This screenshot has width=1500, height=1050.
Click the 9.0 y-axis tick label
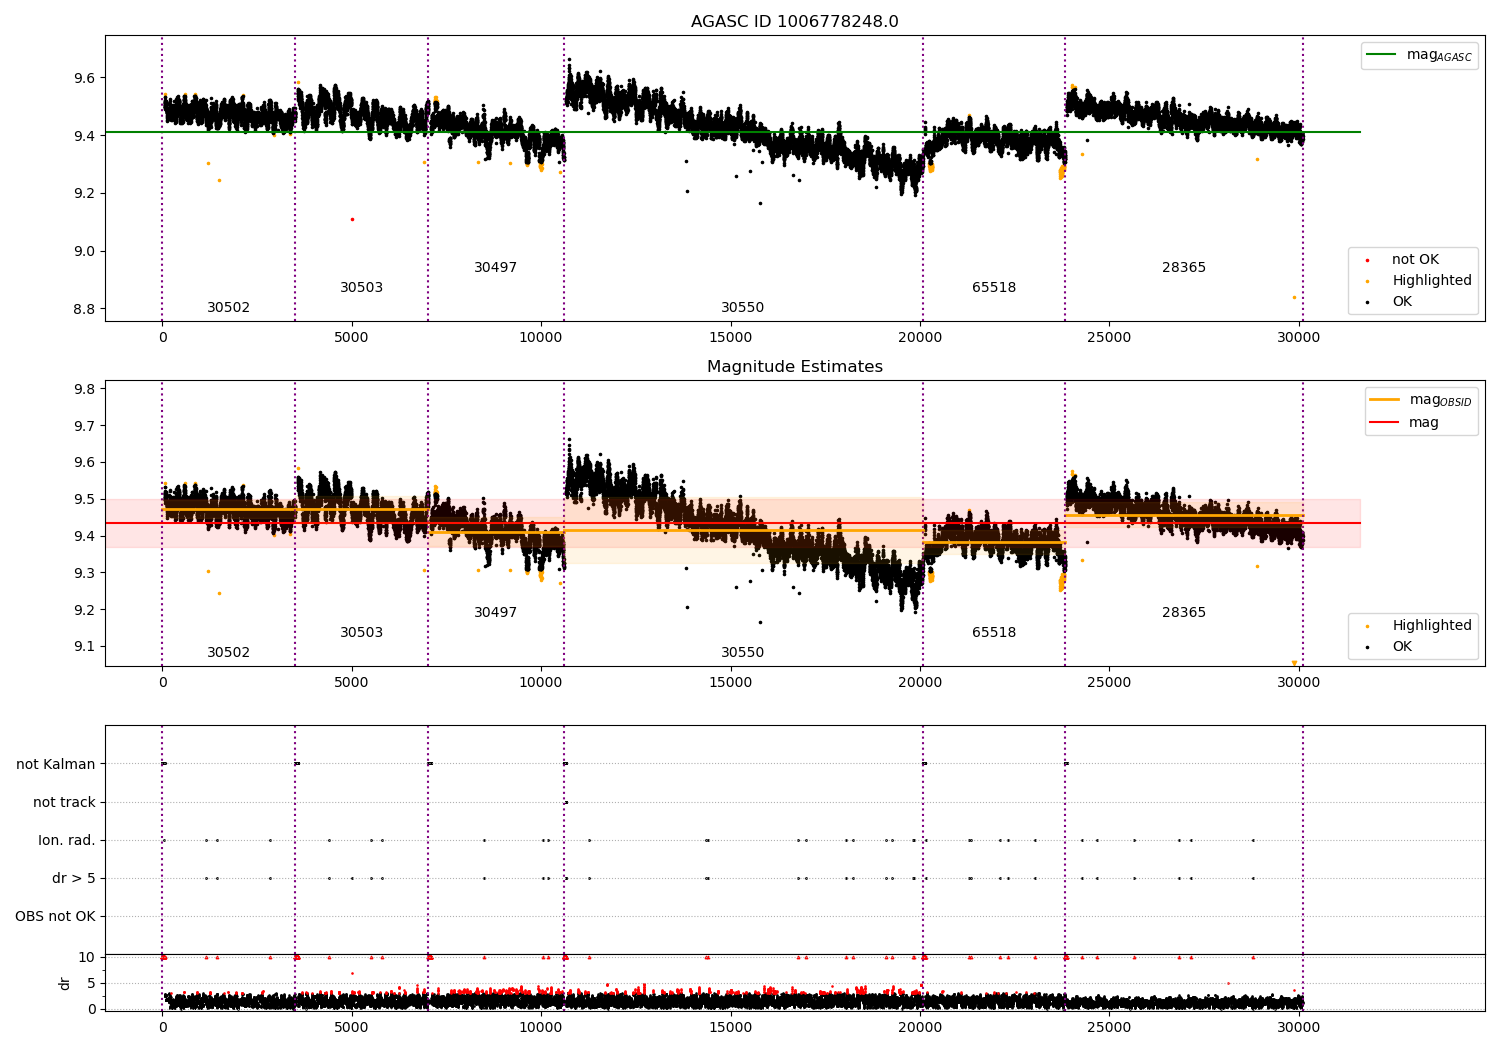pyautogui.click(x=85, y=252)
